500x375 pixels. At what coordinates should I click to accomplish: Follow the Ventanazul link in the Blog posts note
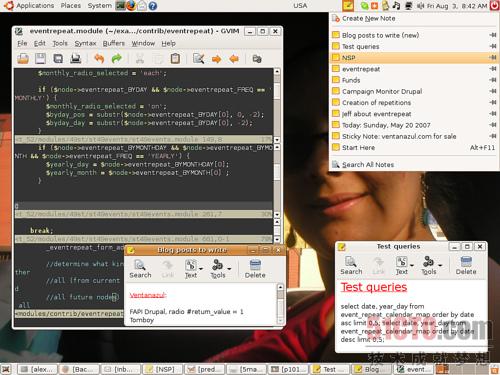click(x=148, y=295)
